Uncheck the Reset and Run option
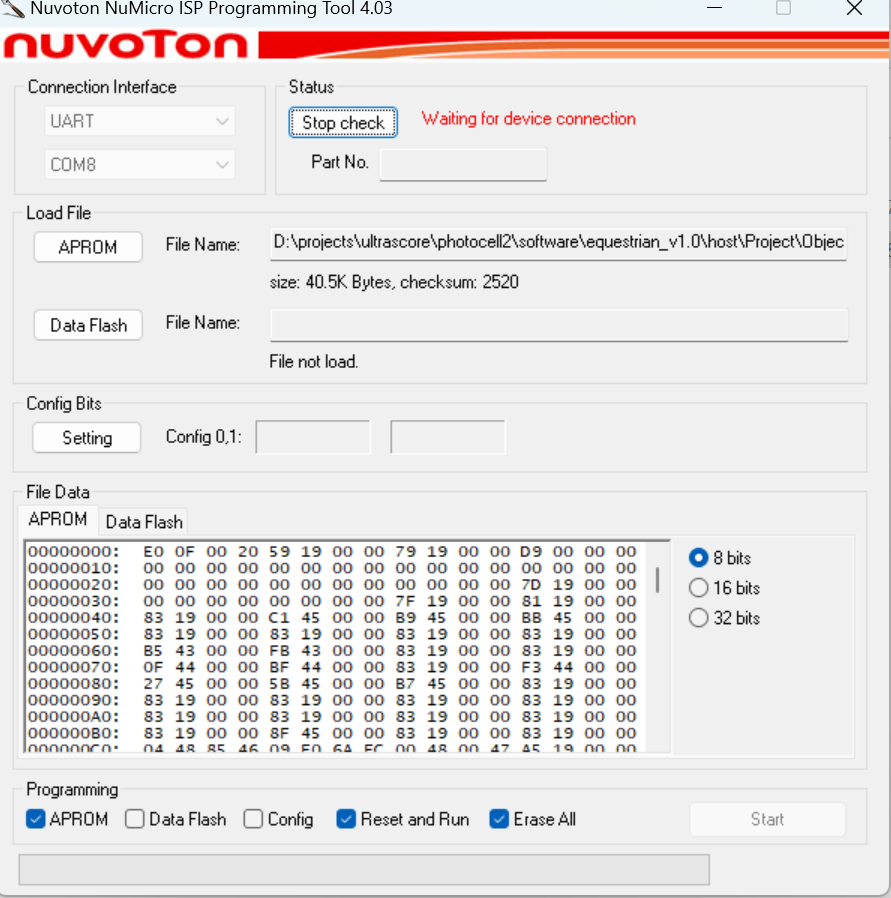The height and width of the screenshot is (898, 891). point(345,819)
